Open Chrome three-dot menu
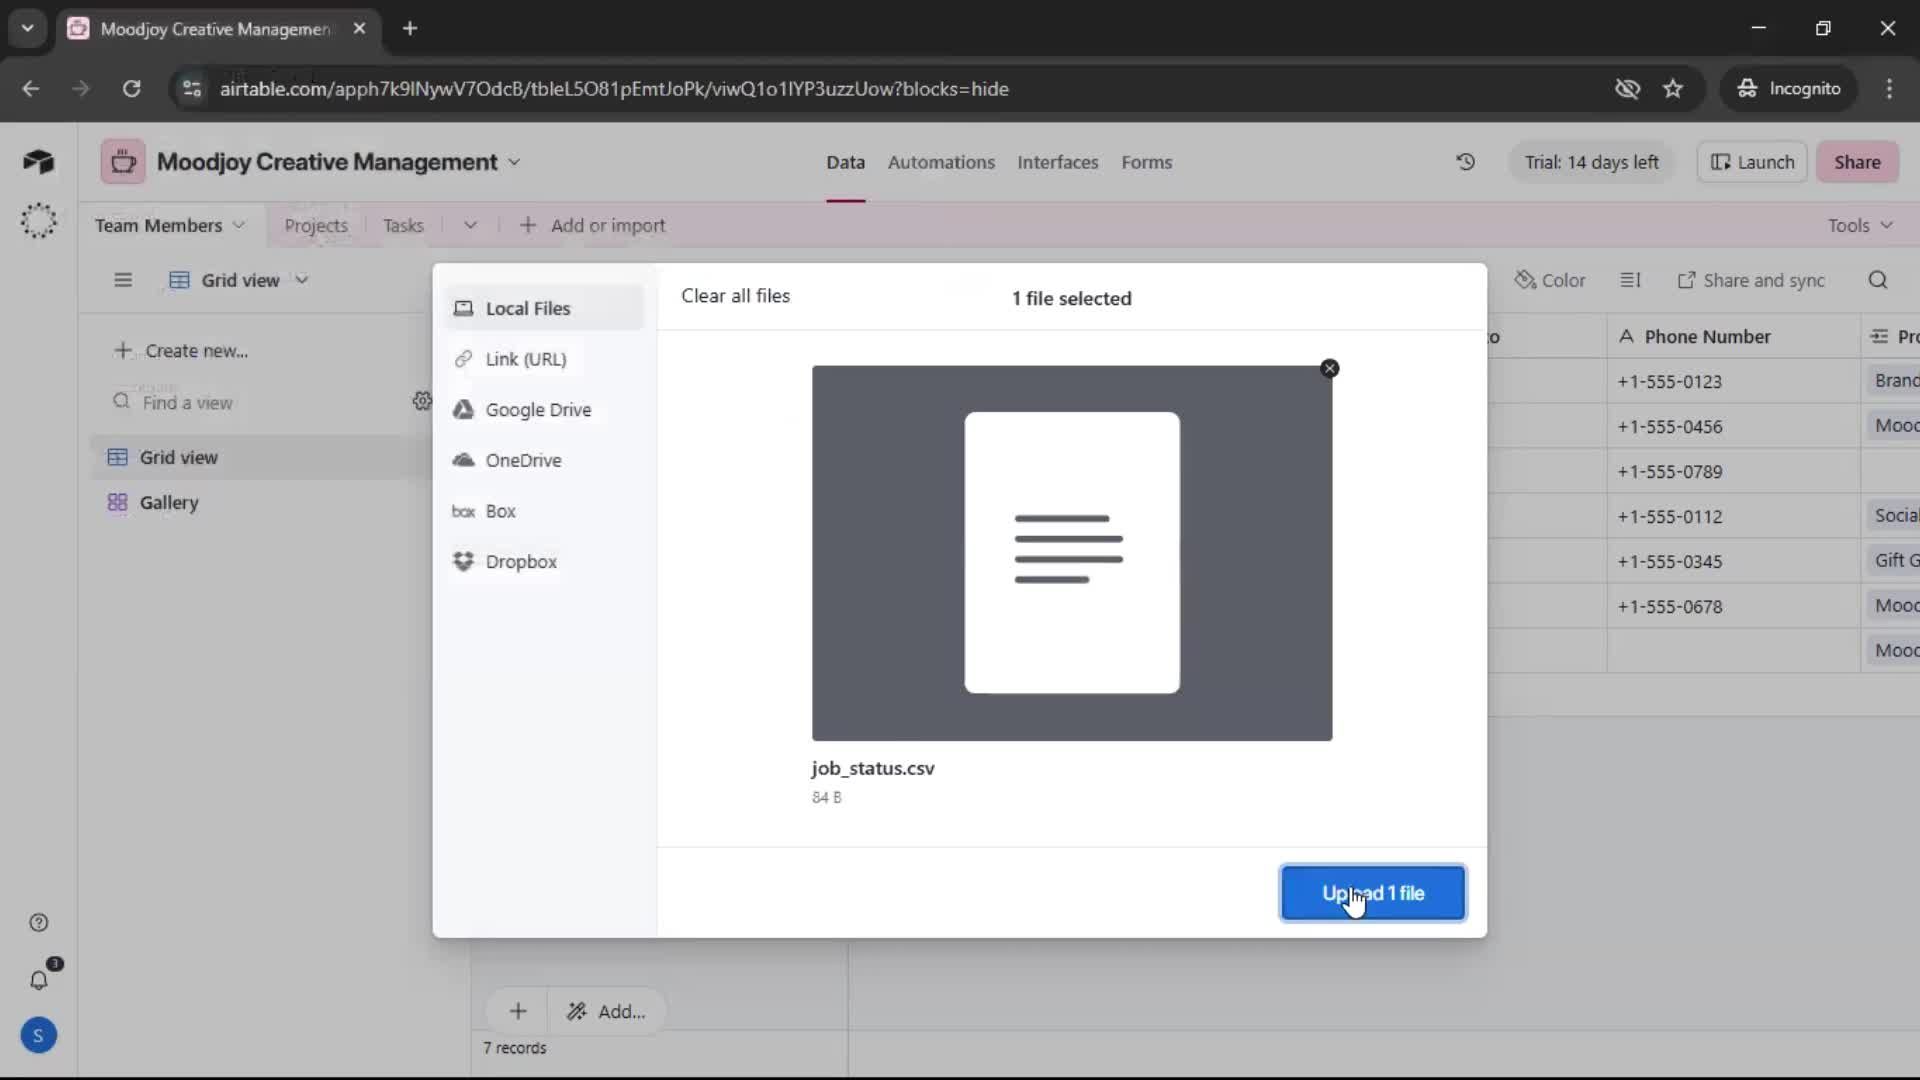 point(1889,88)
